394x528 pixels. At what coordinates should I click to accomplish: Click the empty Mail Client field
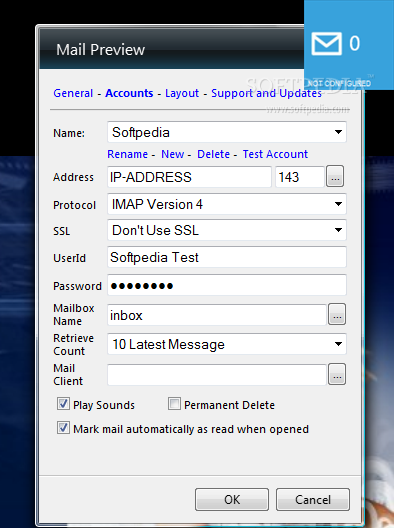[x=217, y=374]
